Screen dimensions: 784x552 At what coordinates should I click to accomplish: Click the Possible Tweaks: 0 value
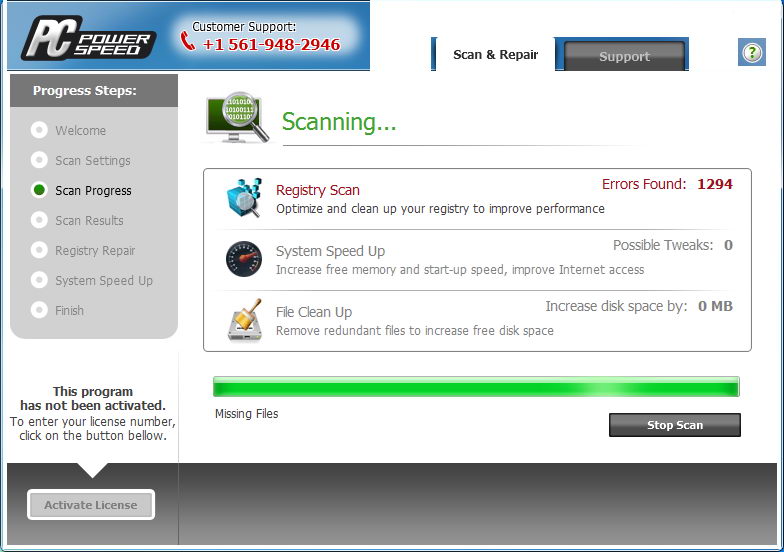click(672, 245)
